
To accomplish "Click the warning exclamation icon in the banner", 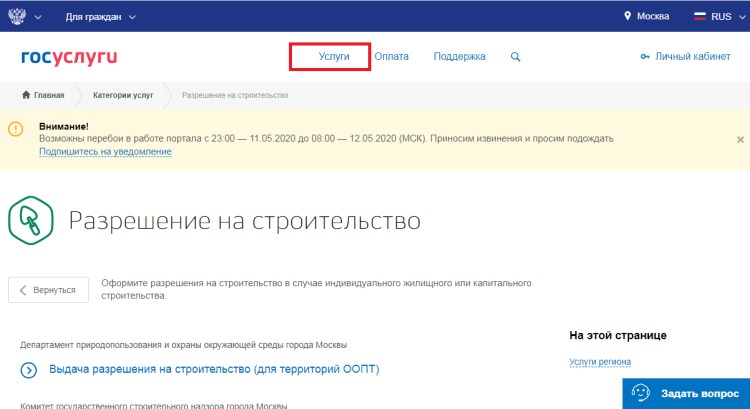I will point(15,129).
